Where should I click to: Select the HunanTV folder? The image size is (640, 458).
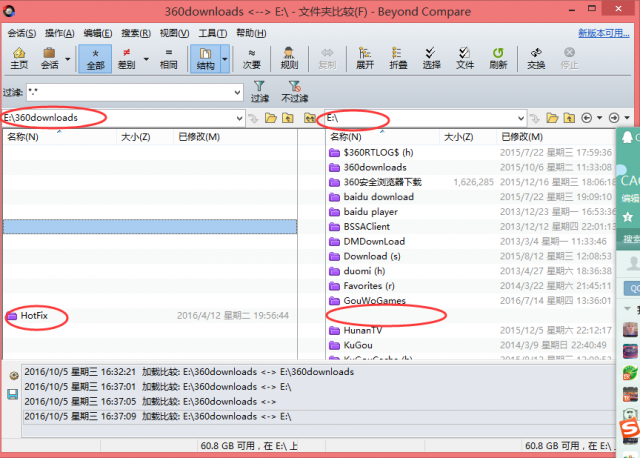[x=356, y=330]
